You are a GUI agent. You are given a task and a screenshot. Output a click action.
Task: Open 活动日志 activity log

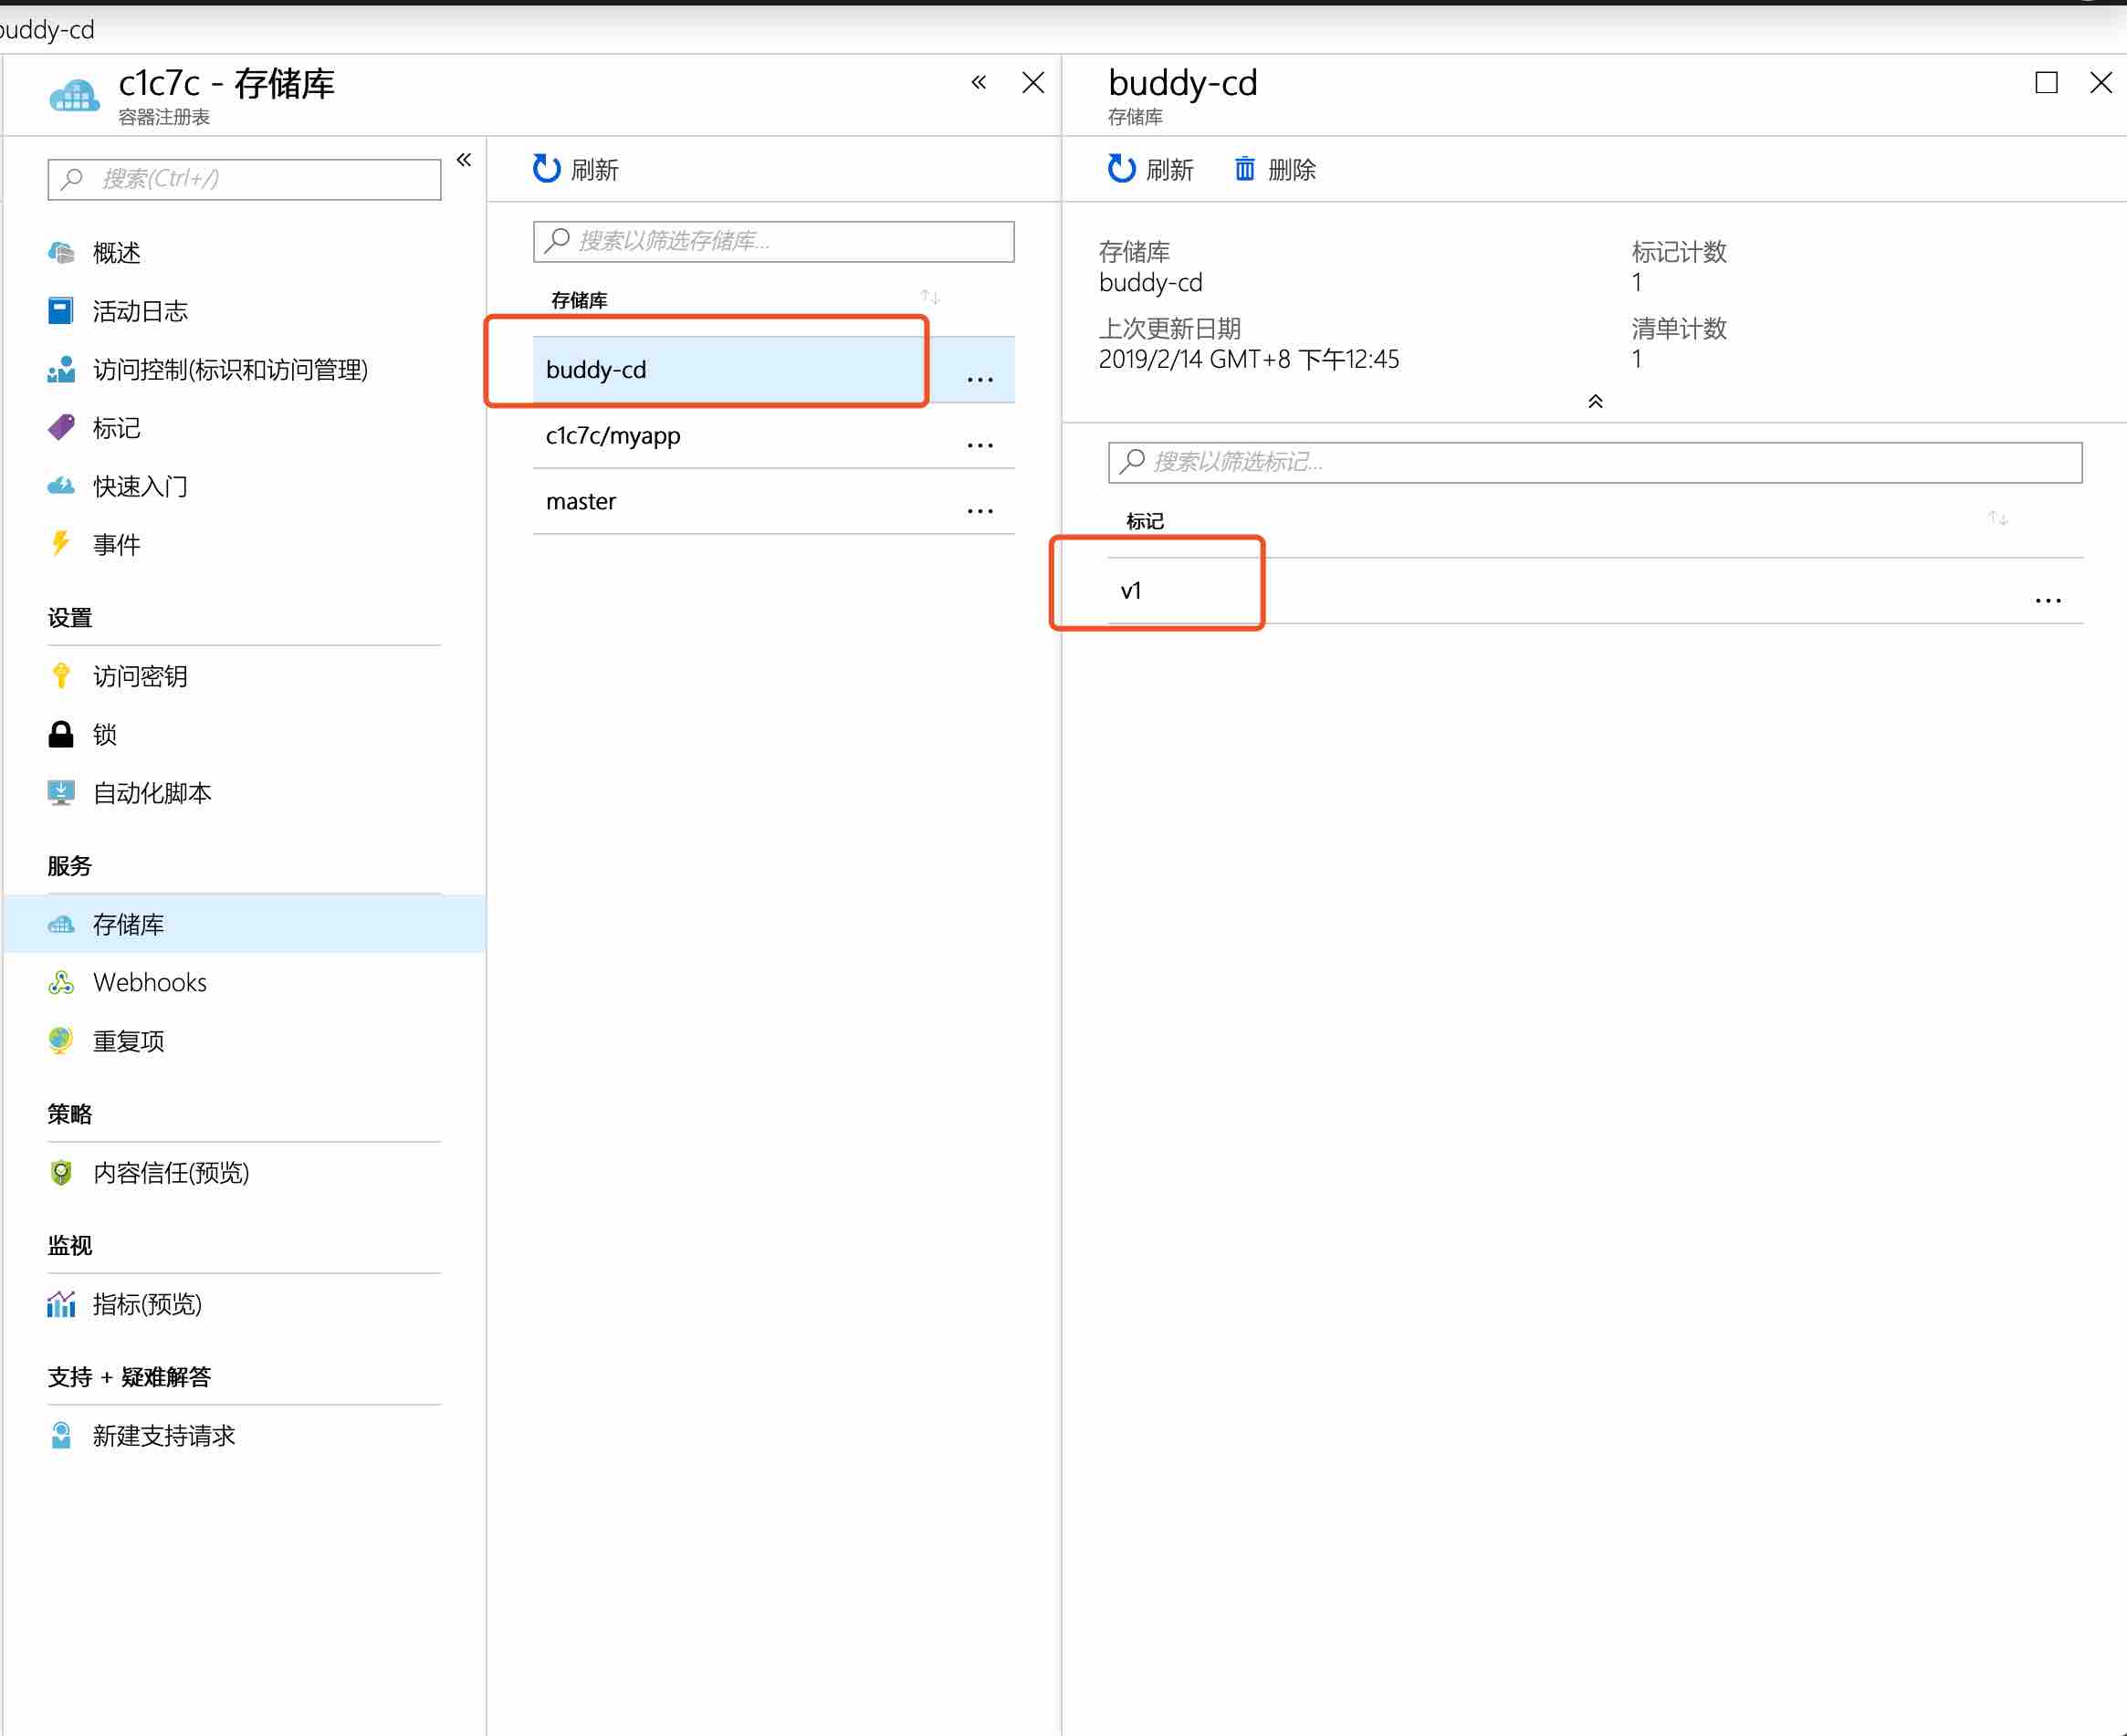(139, 311)
